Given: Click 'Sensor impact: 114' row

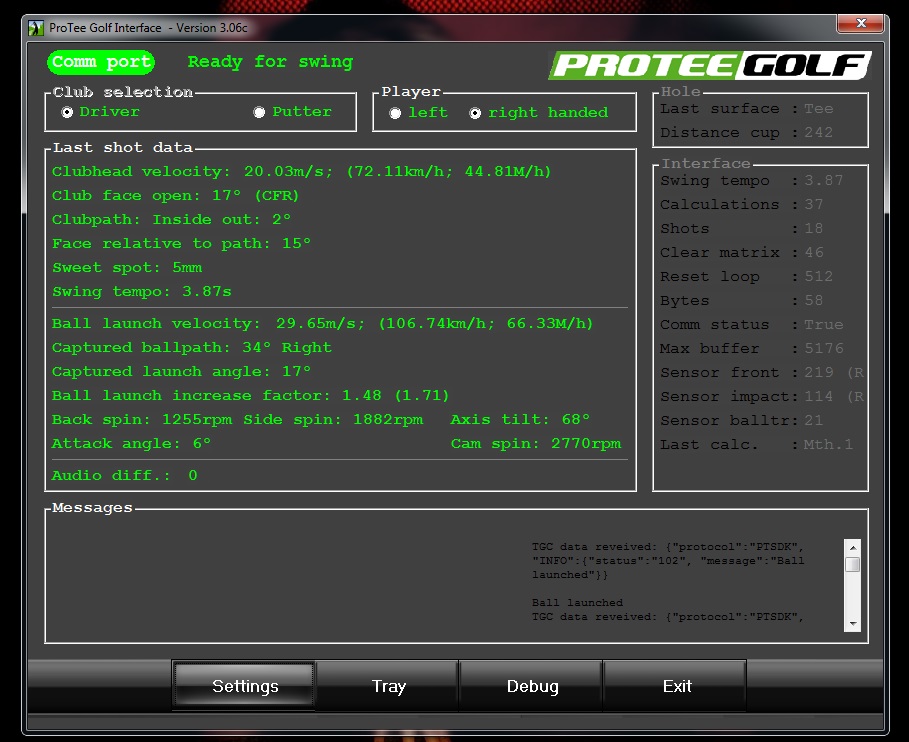Looking at the screenshot, I should 762,397.
